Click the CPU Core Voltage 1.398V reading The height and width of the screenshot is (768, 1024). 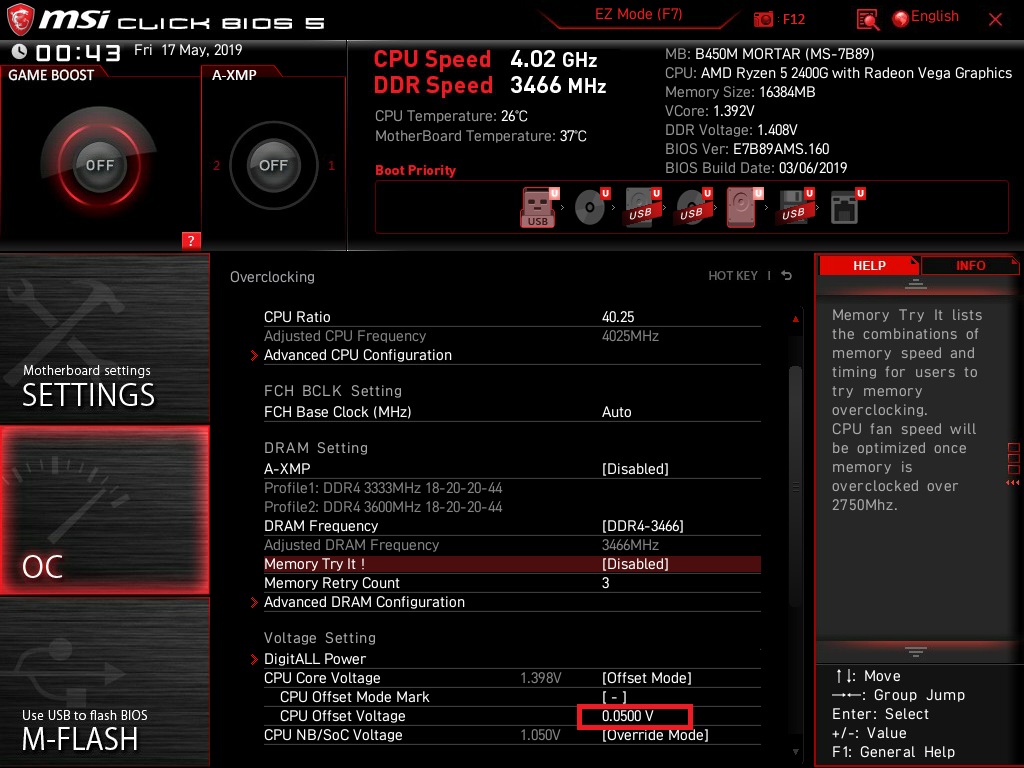pos(541,678)
